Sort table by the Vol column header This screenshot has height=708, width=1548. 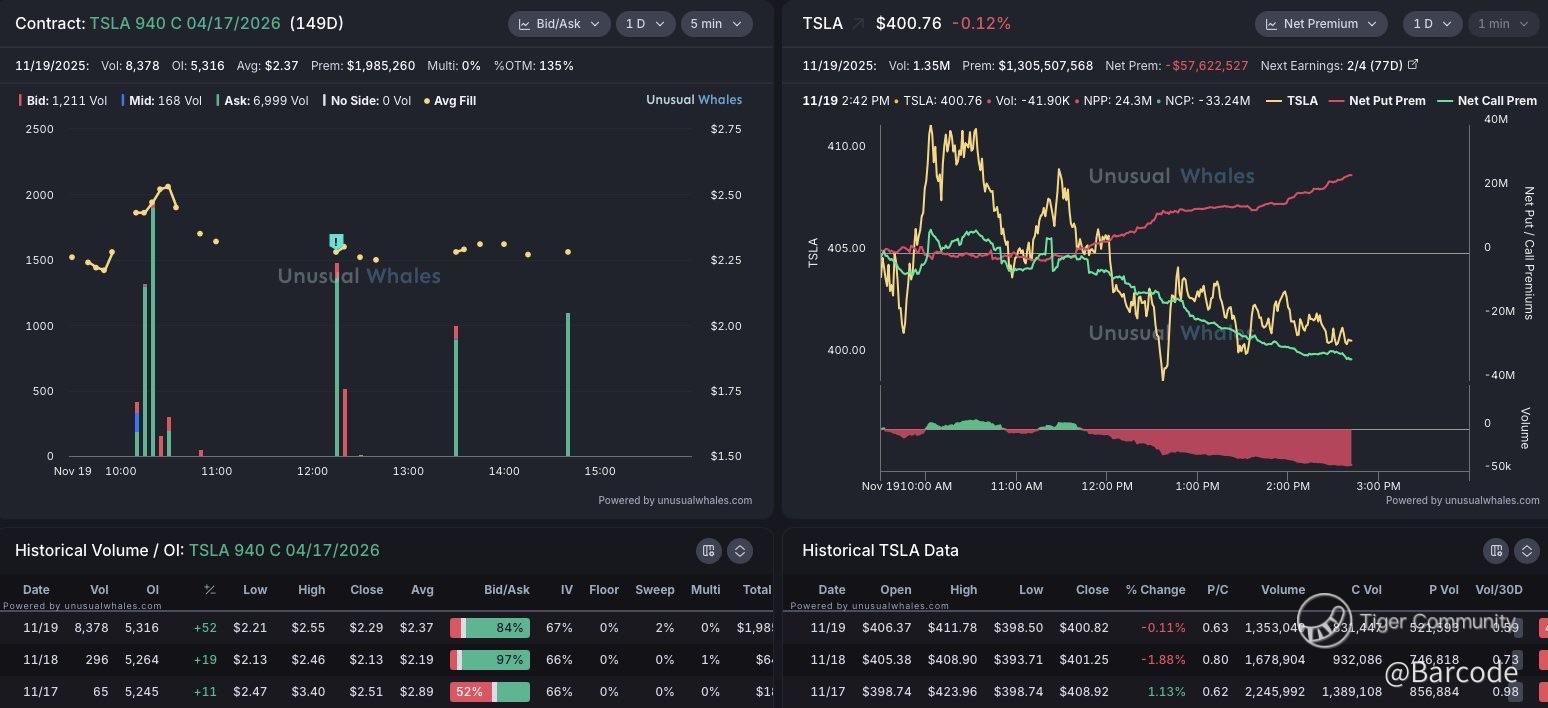click(98, 590)
